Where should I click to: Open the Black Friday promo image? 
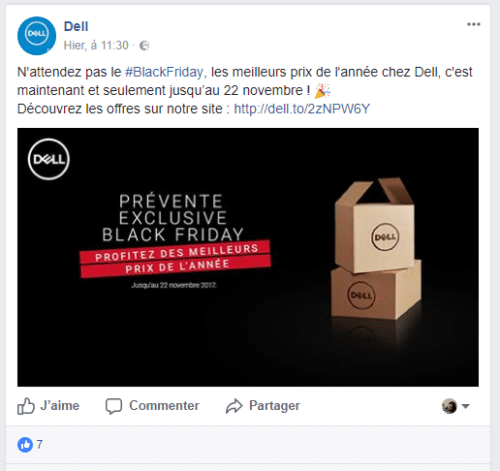pos(248,257)
